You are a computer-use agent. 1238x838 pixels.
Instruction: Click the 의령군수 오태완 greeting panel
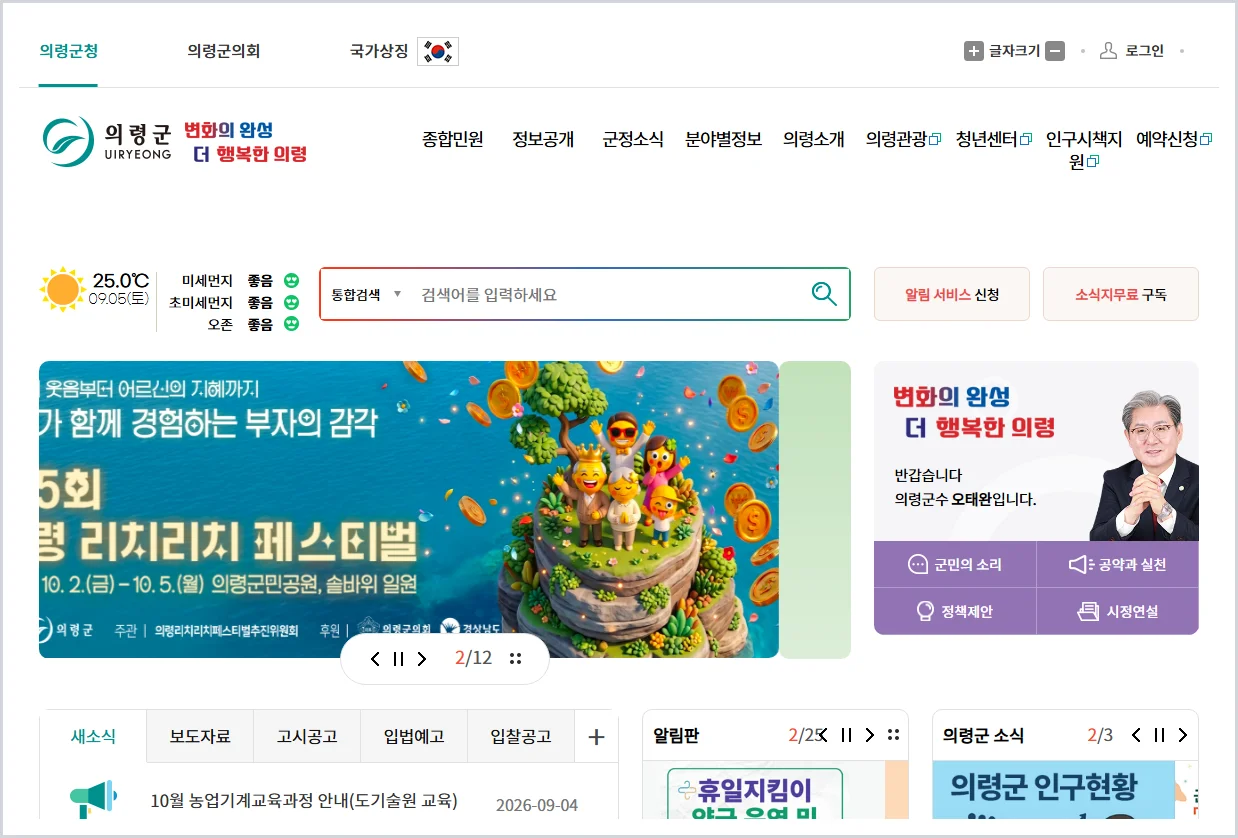click(x=1036, y=451)
